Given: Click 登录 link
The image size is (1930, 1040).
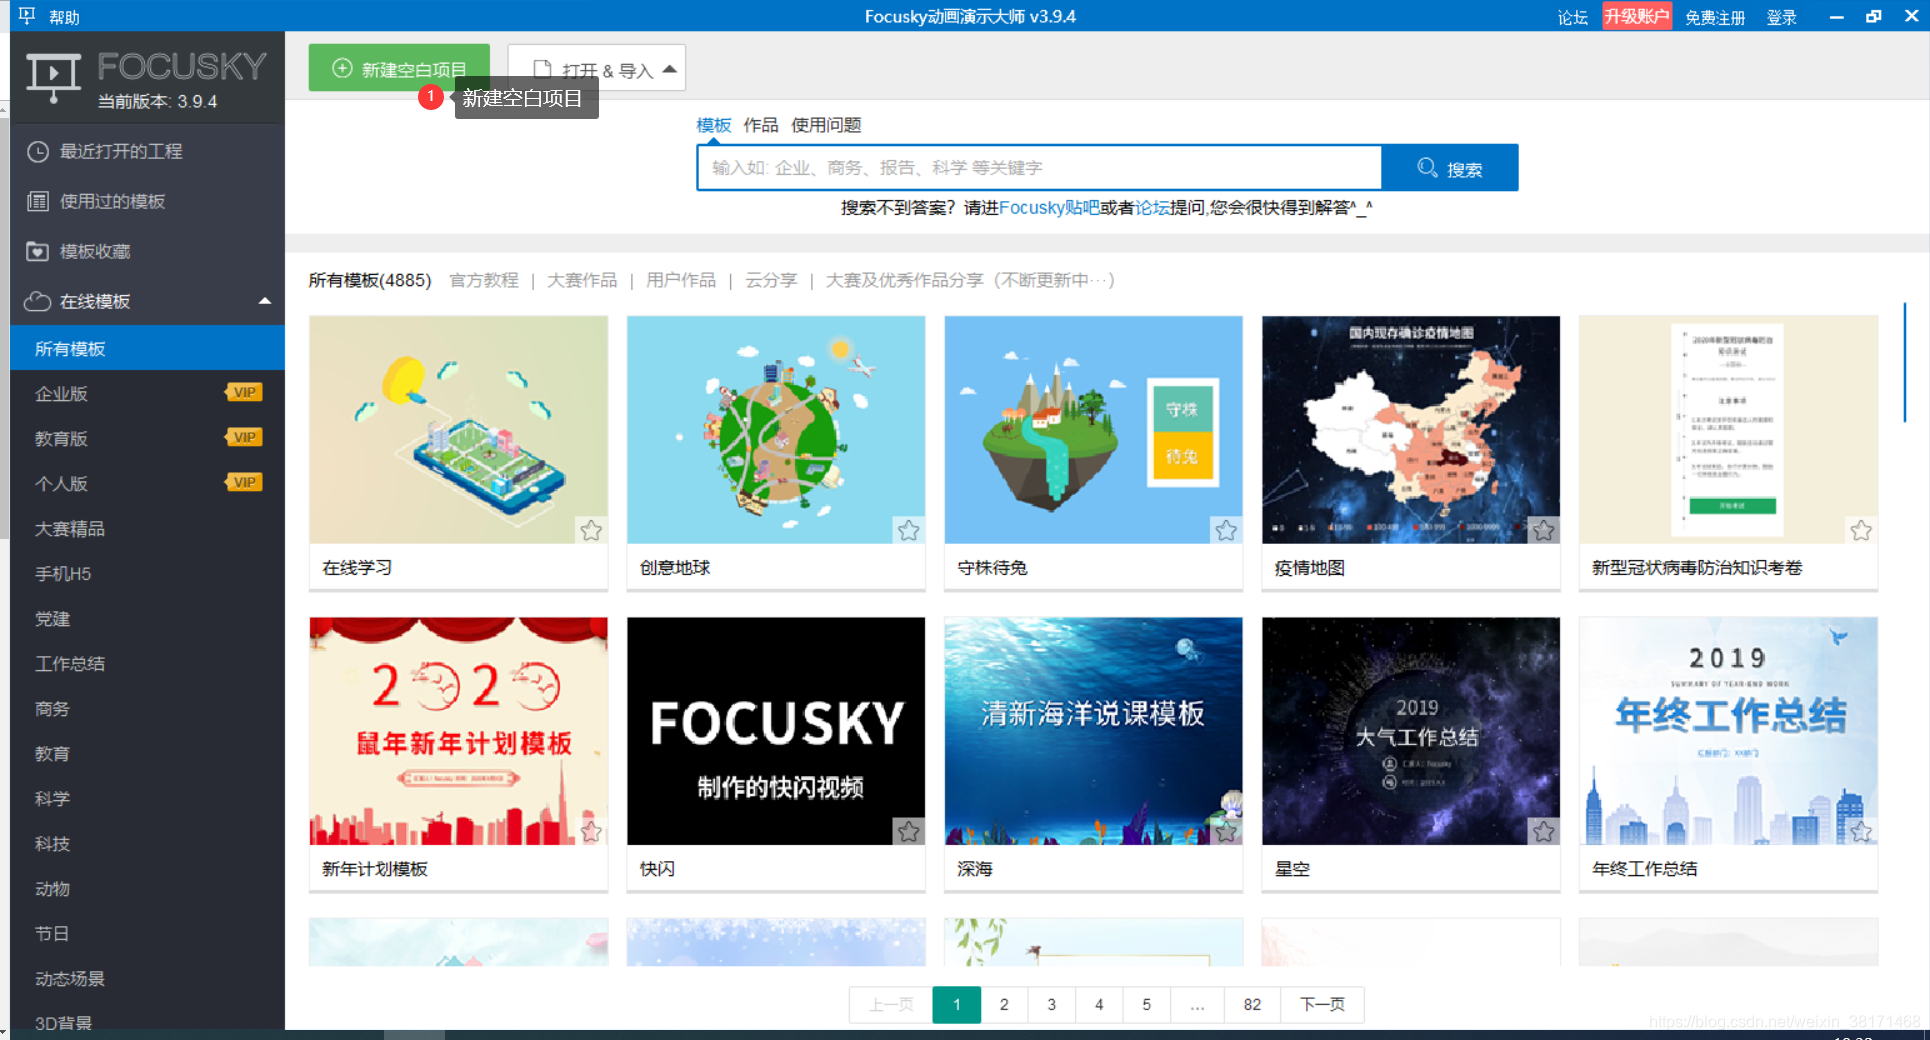Looking at the screenshot, I should click(x=1782, y=17).
